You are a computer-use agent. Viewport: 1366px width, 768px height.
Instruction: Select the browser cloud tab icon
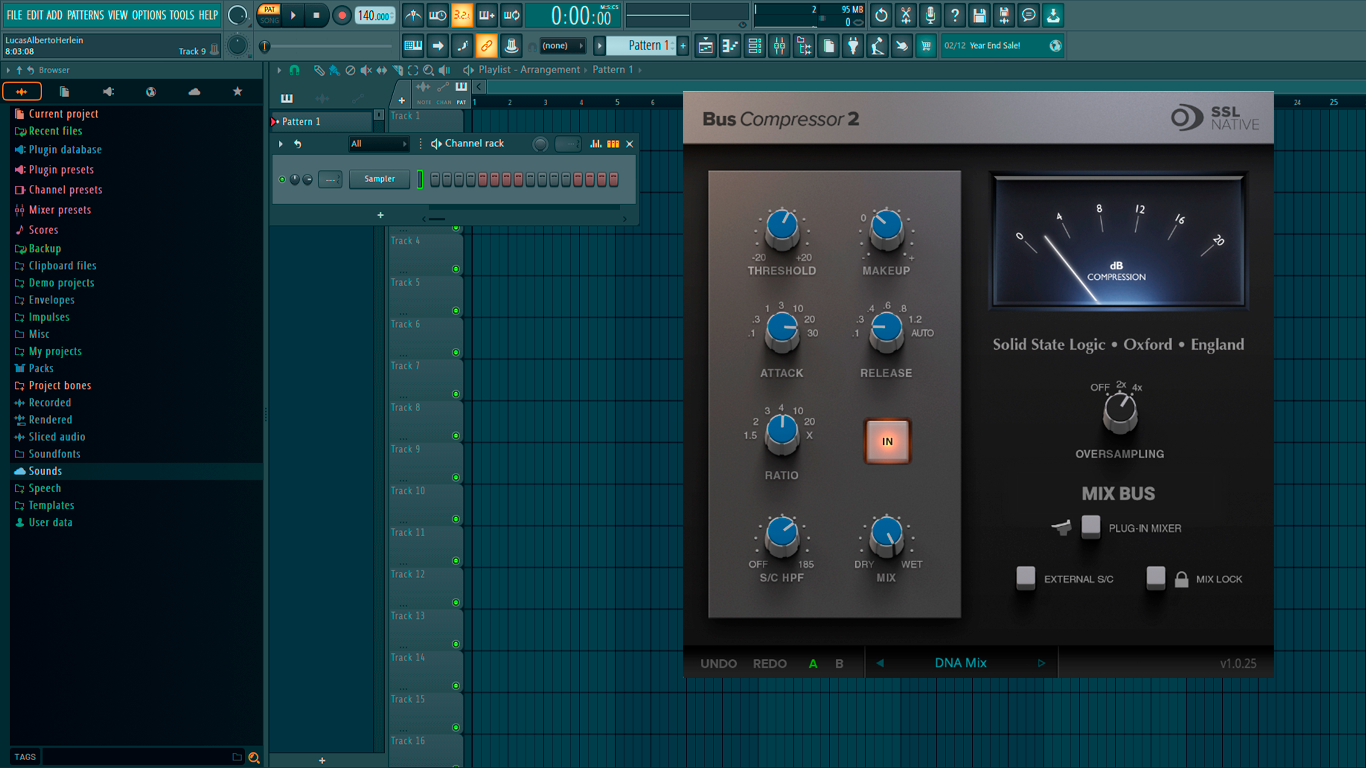pos(194,91)
